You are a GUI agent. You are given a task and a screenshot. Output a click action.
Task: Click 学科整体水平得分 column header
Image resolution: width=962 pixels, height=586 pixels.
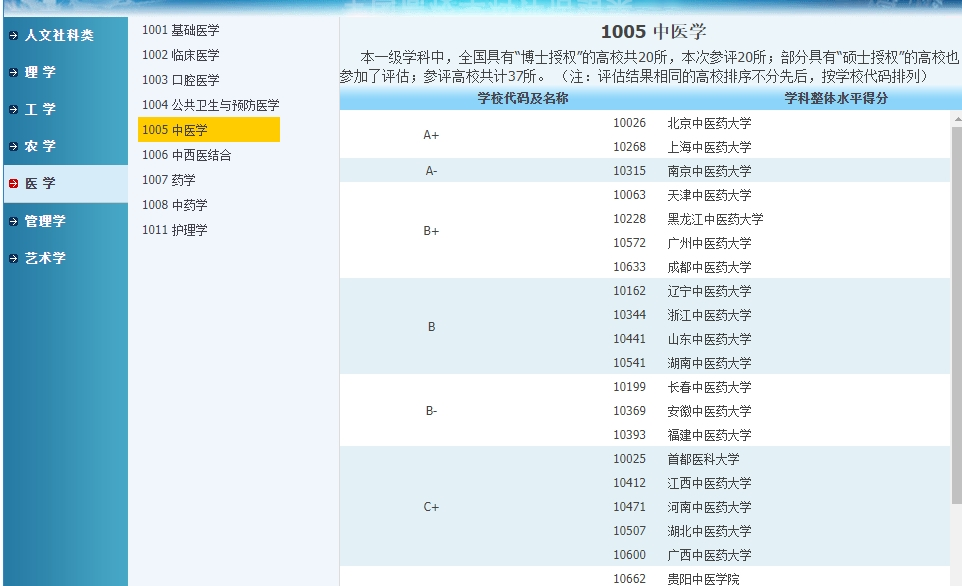click(x=836, y=98)
